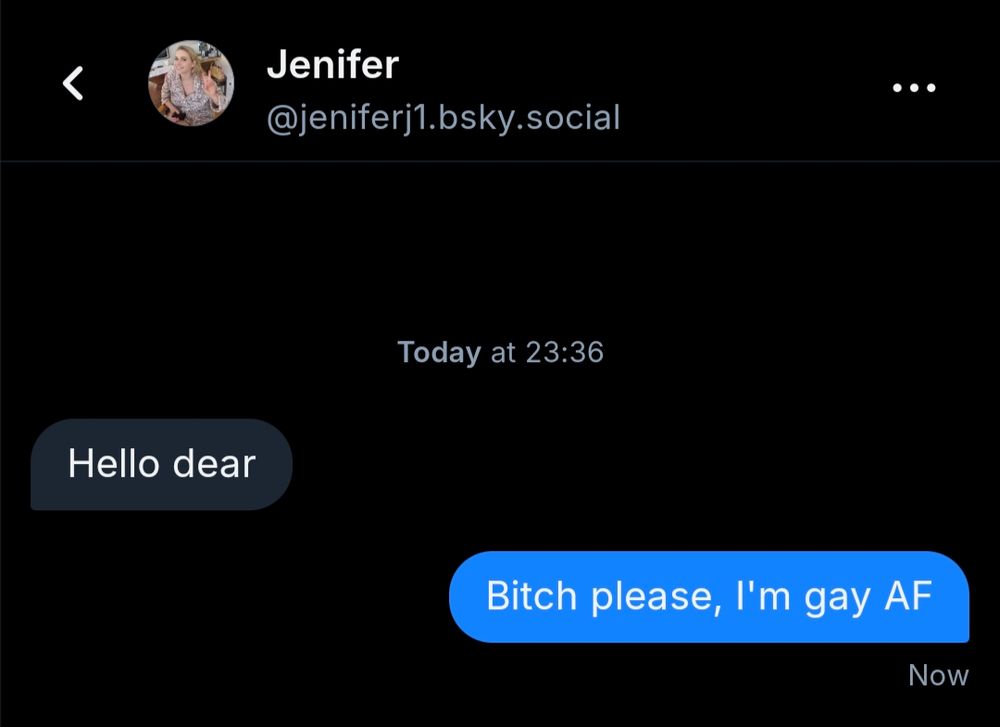Click the @jeniferj1.bsky.social handle
The image size is (1000, 727).
[x=443, y=118]
